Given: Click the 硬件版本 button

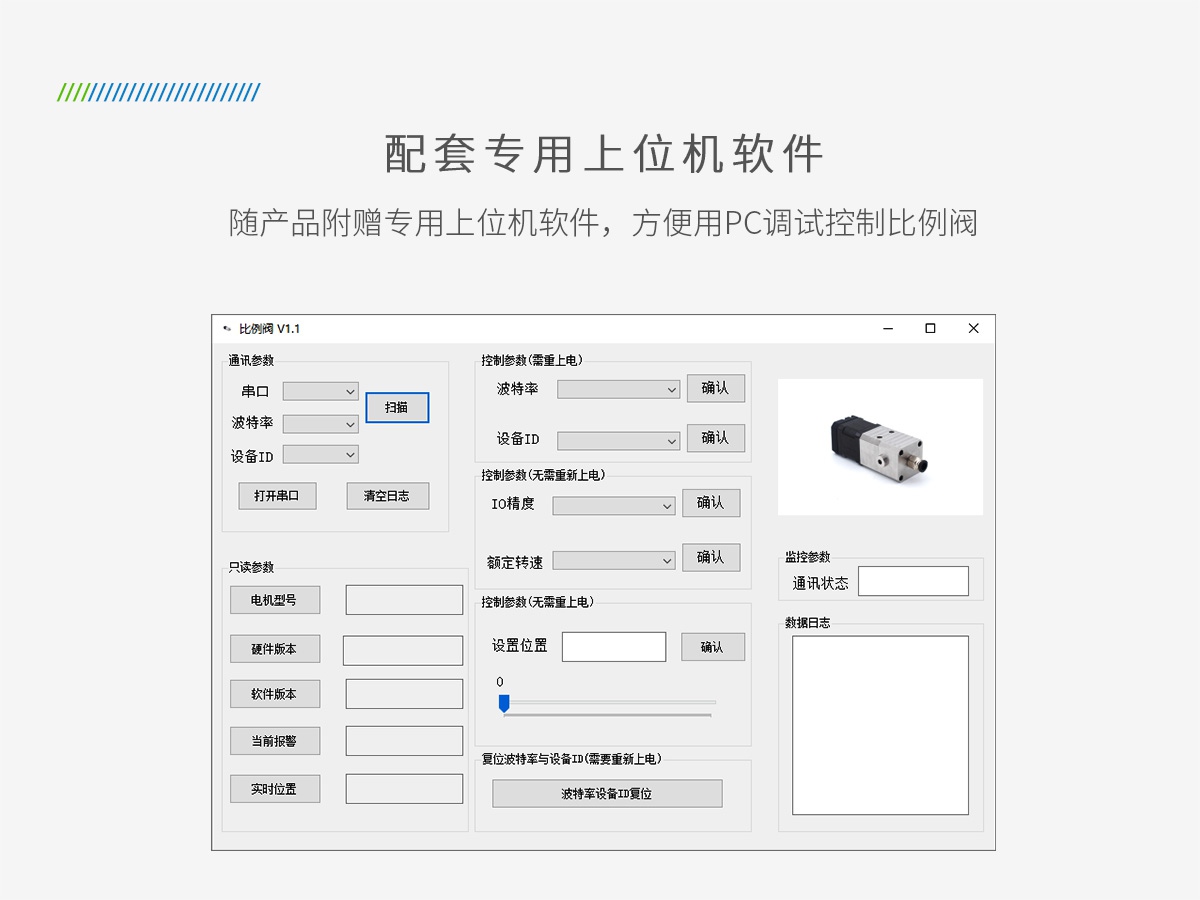Looking at the screenshot, I should pos(275,649).
